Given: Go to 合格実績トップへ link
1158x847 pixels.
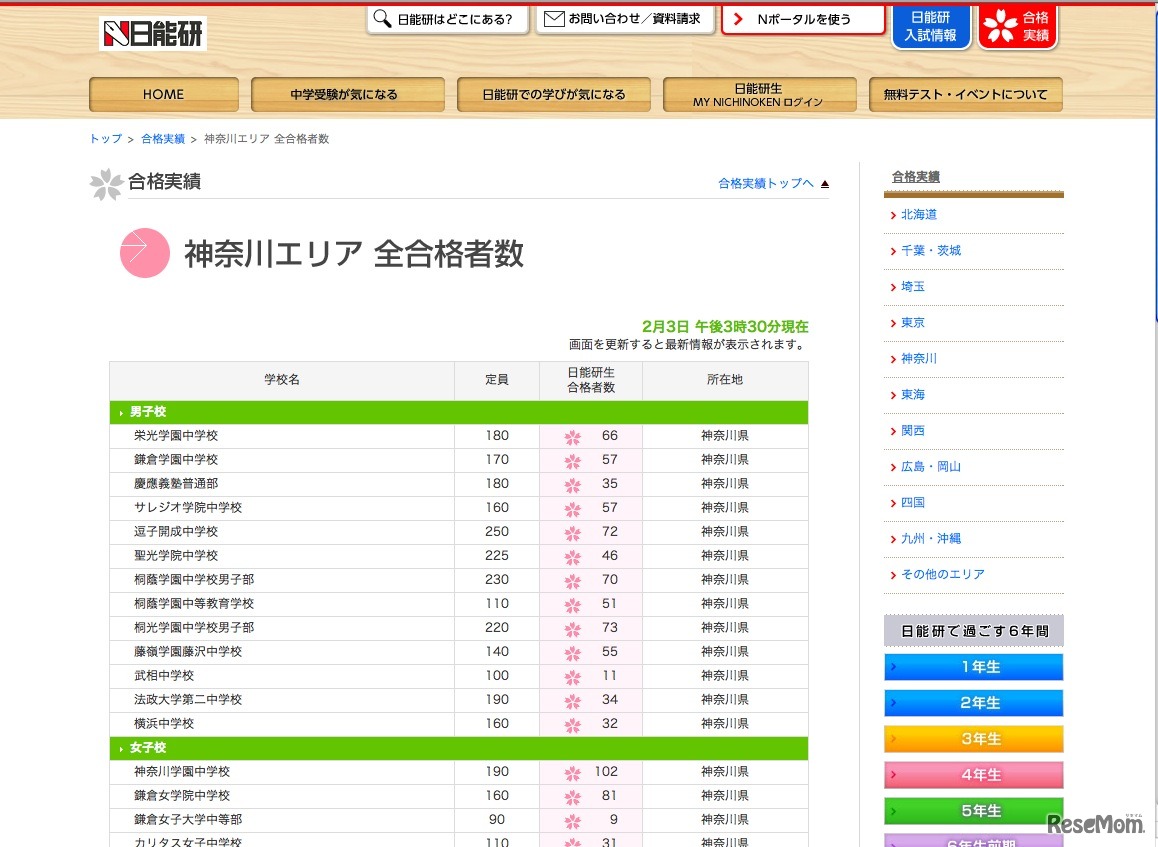Looking at the screenshot, I should click(x=765, y=183).
